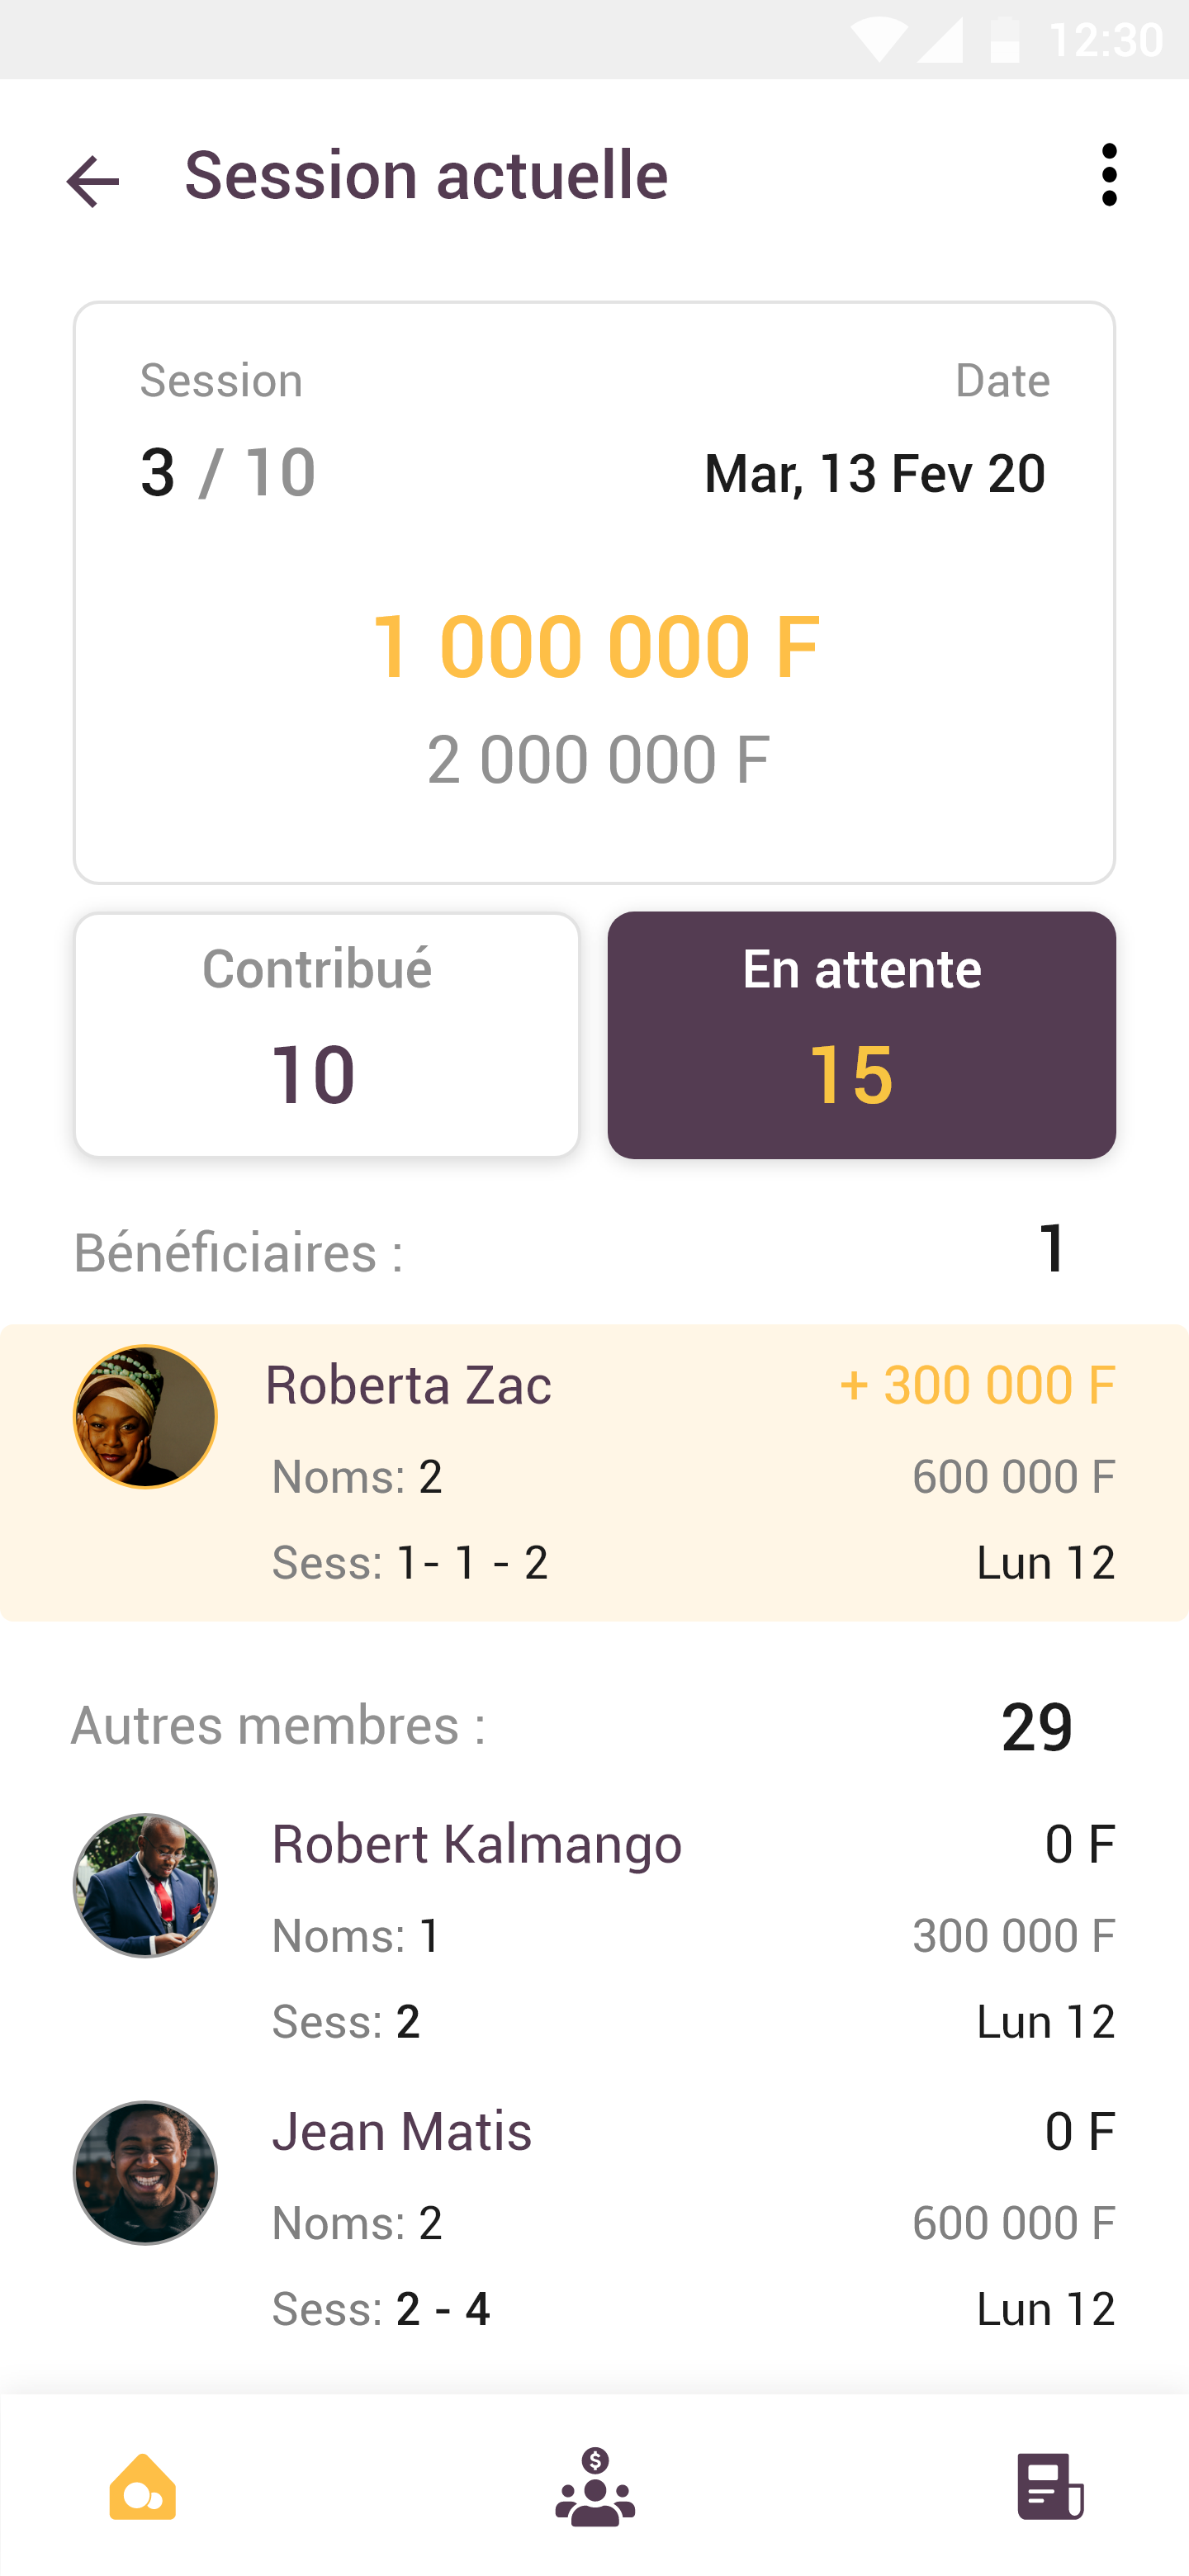Check the cellular signal icon
The image size is (1189, 2576).
pyautogui.click(x=940, y=41)
